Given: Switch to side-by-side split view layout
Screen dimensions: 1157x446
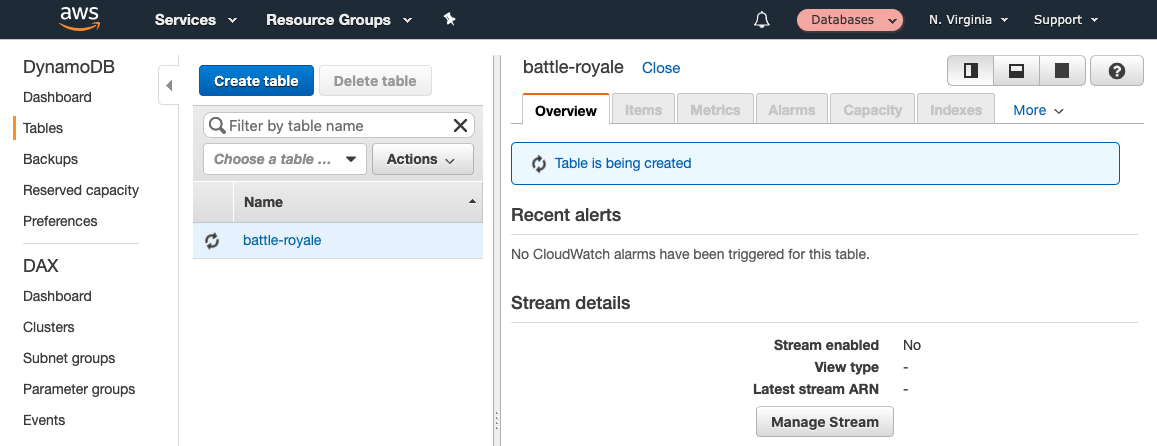Looking at the screenshot, I should point(970,71).
